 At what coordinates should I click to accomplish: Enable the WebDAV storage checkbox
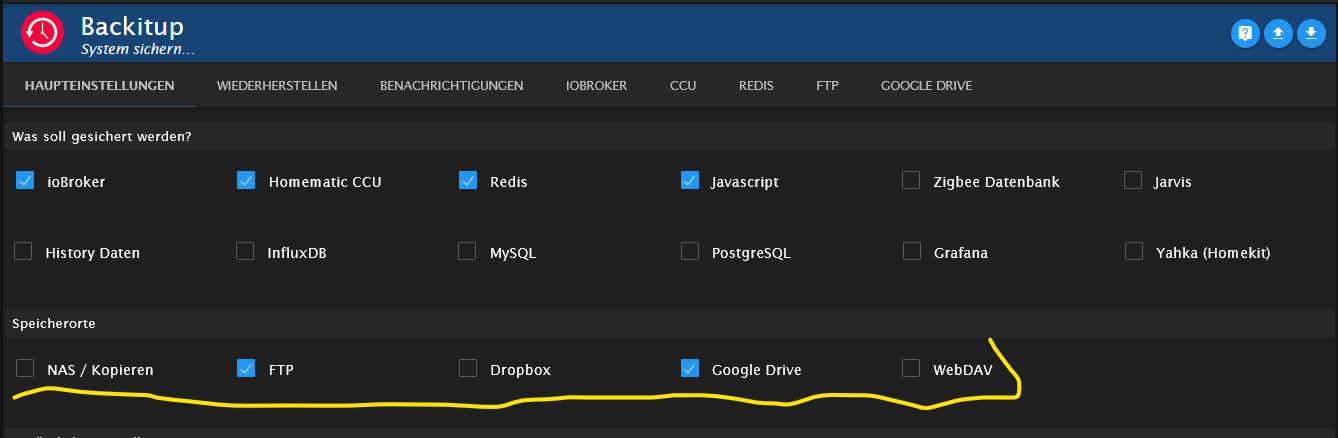tap(911, 368)
